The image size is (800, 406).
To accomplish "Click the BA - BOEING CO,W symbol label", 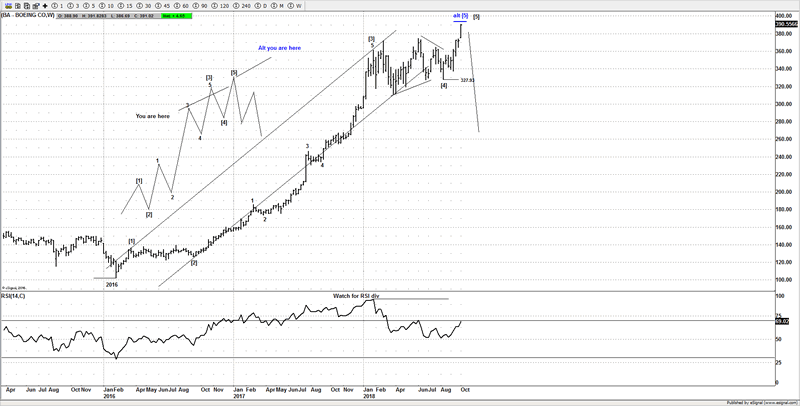I will pos(28,17).
